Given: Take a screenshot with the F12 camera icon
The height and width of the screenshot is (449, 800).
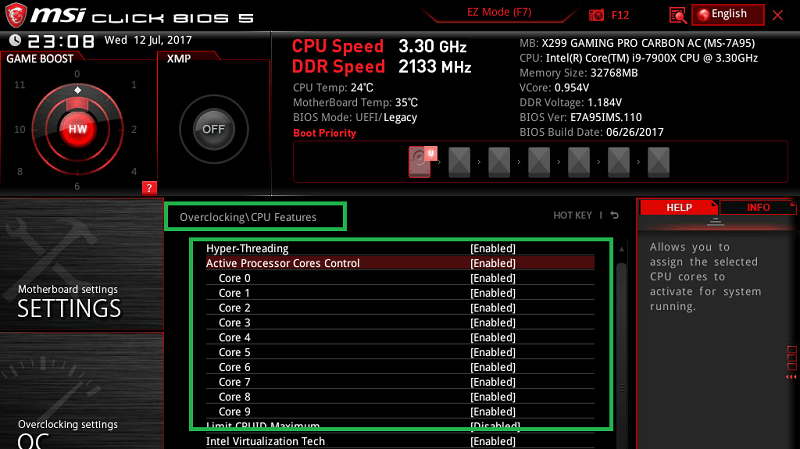Looking at the screenshot, I should click(596, 15).
